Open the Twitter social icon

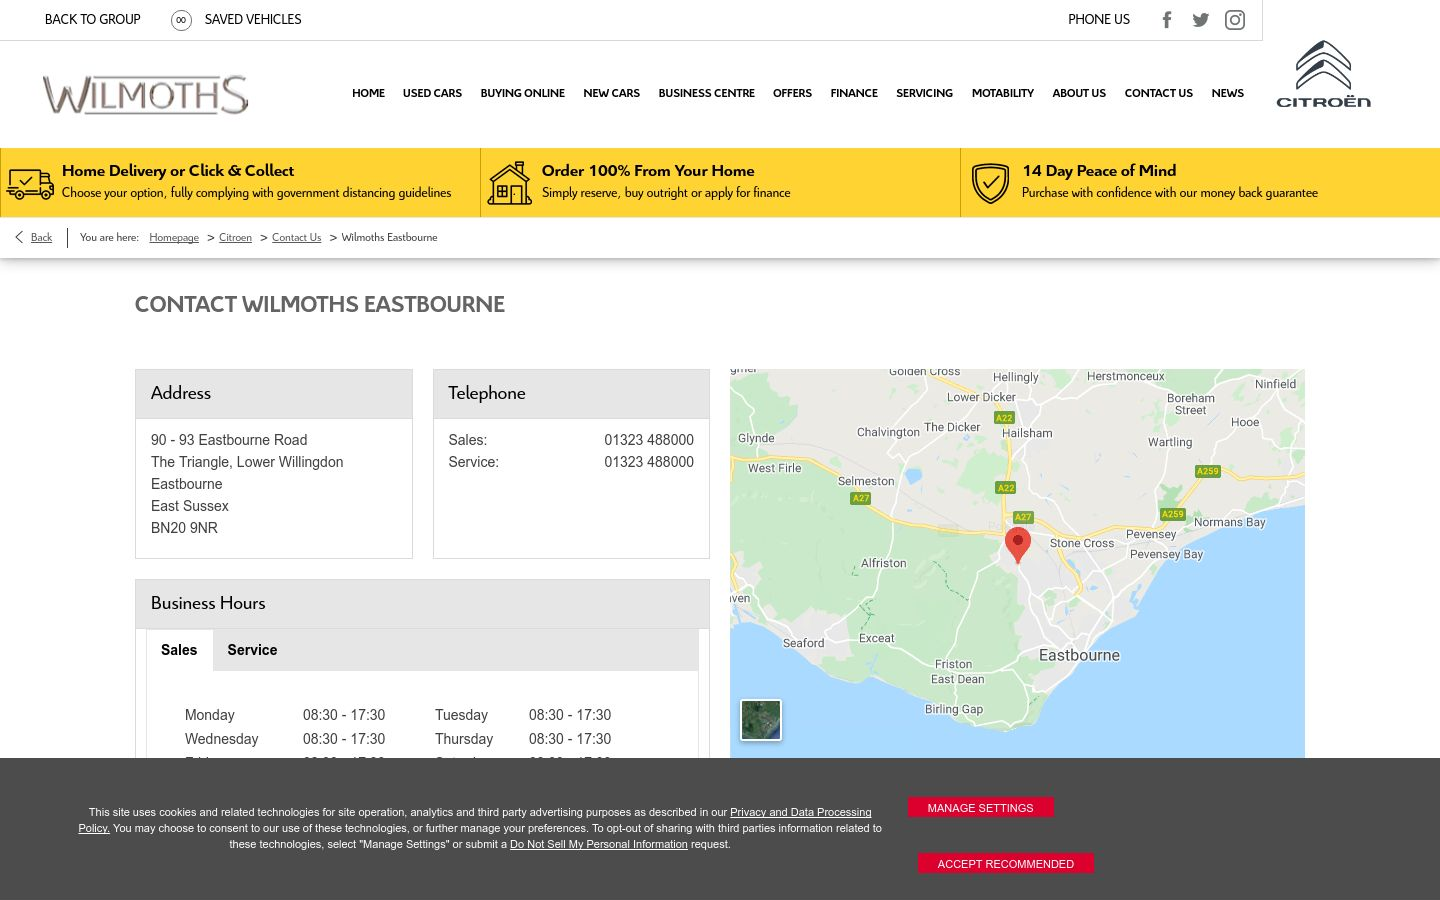tap(1201, 20)
